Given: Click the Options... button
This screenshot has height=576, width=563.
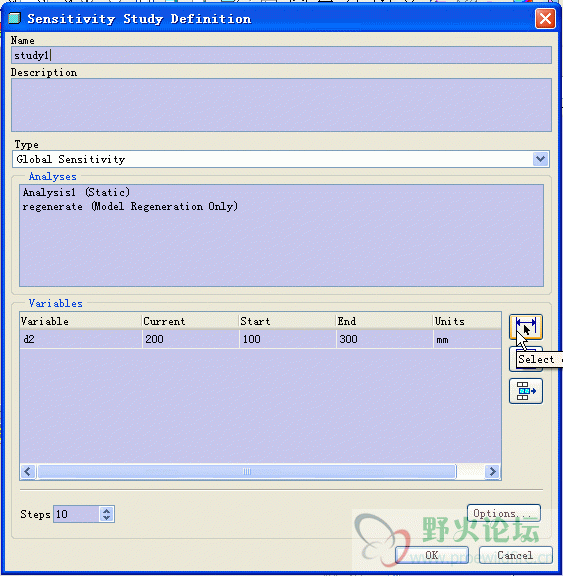Looking at the screenshot, I should point(504,513).
